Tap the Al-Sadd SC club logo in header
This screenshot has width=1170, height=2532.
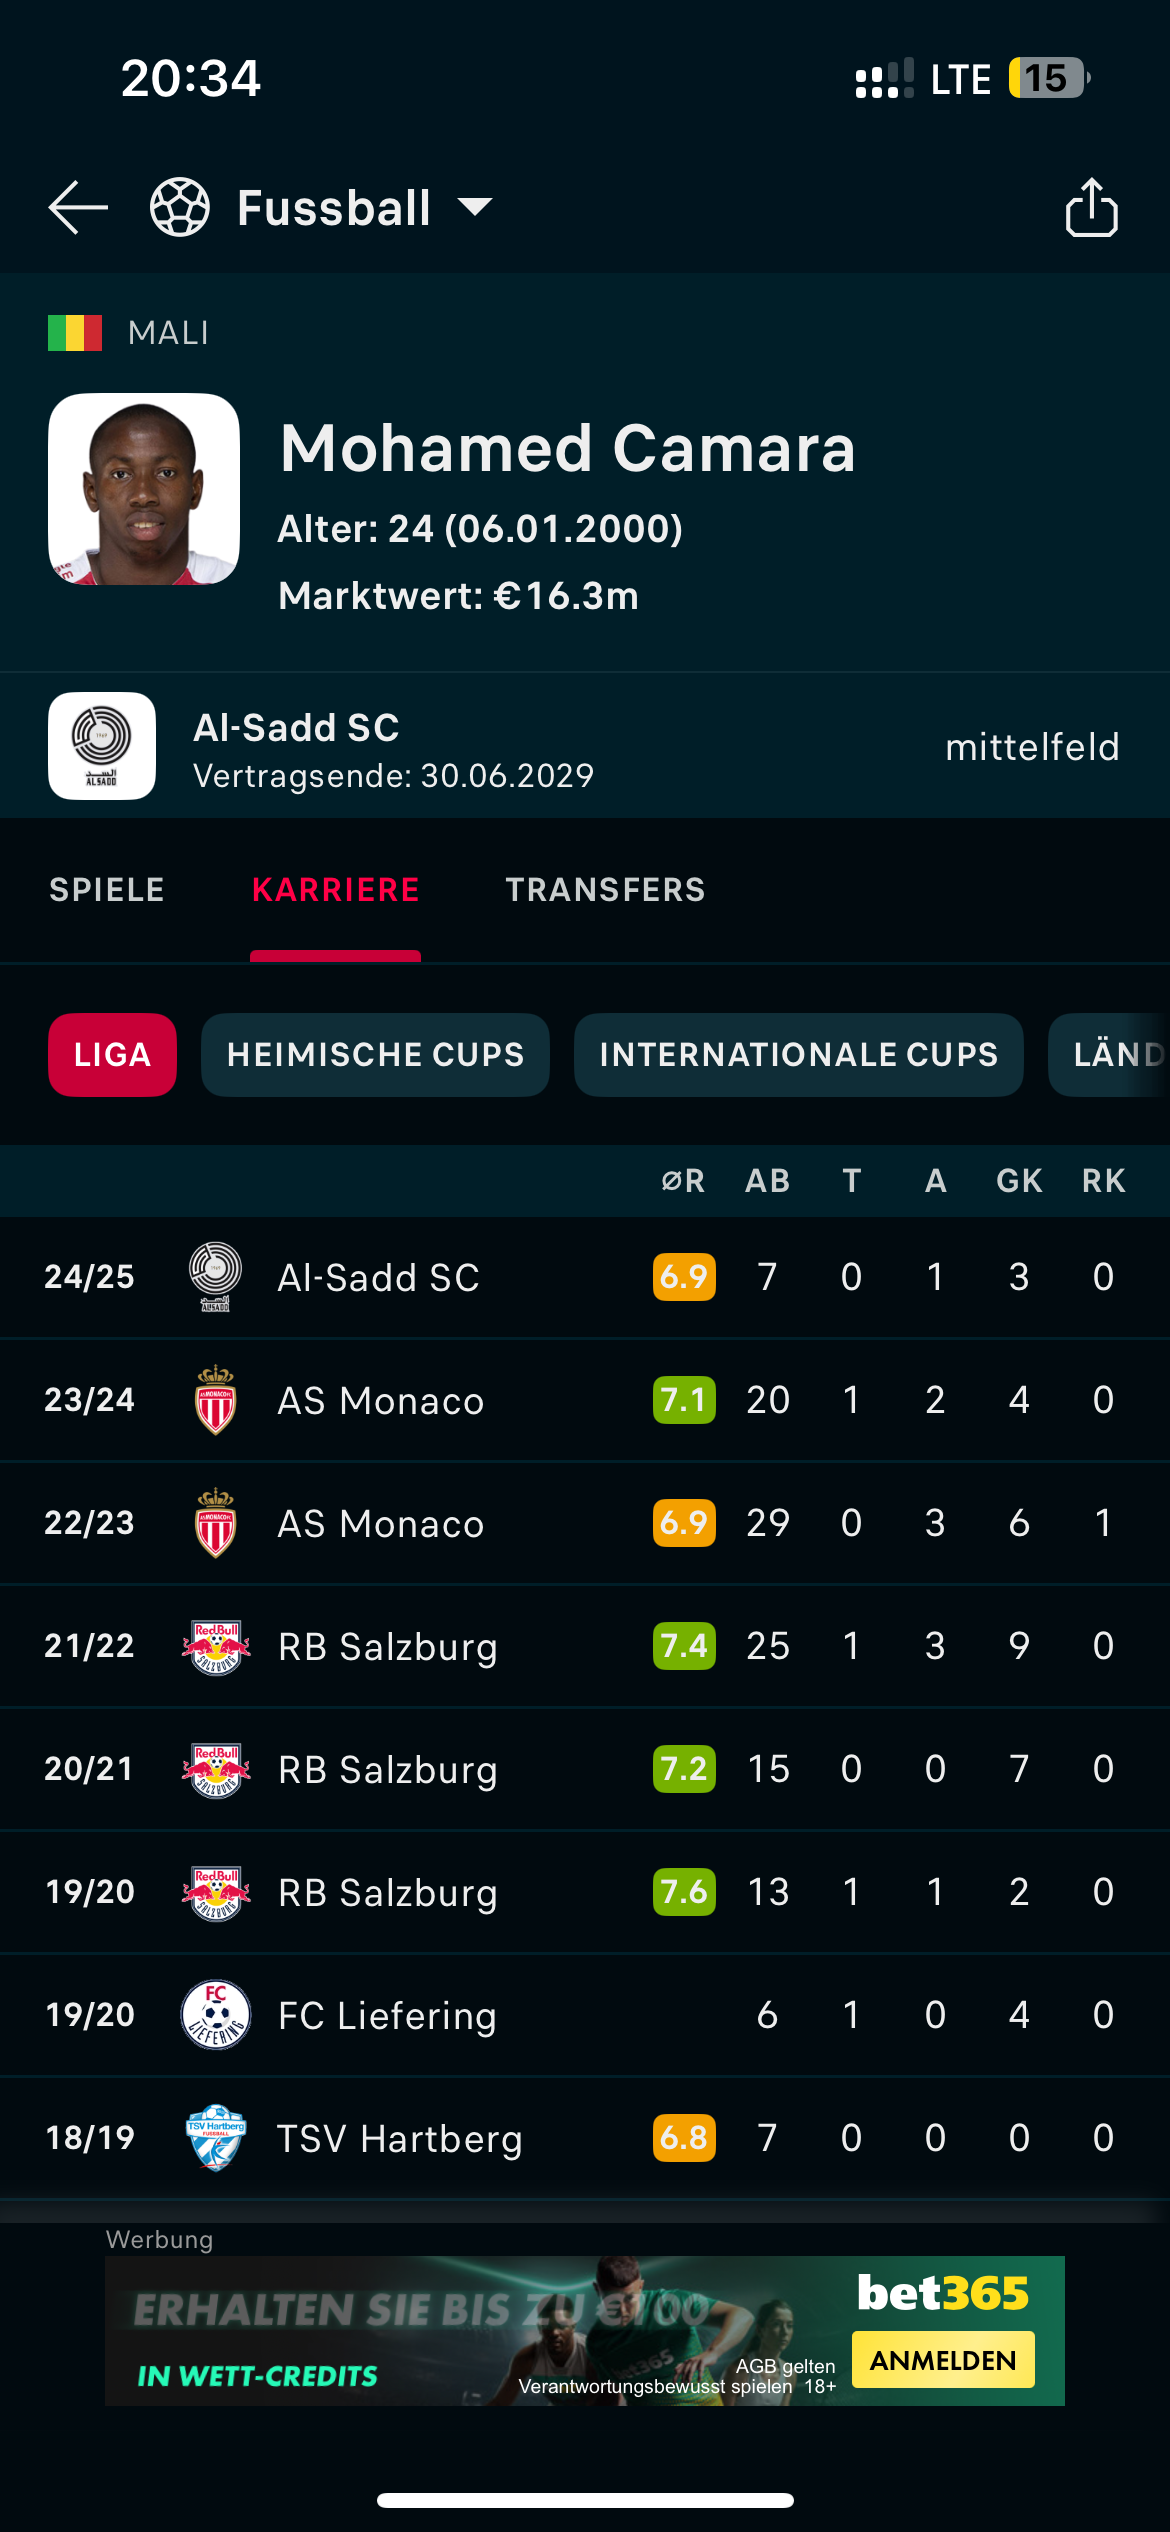(102, 746)
